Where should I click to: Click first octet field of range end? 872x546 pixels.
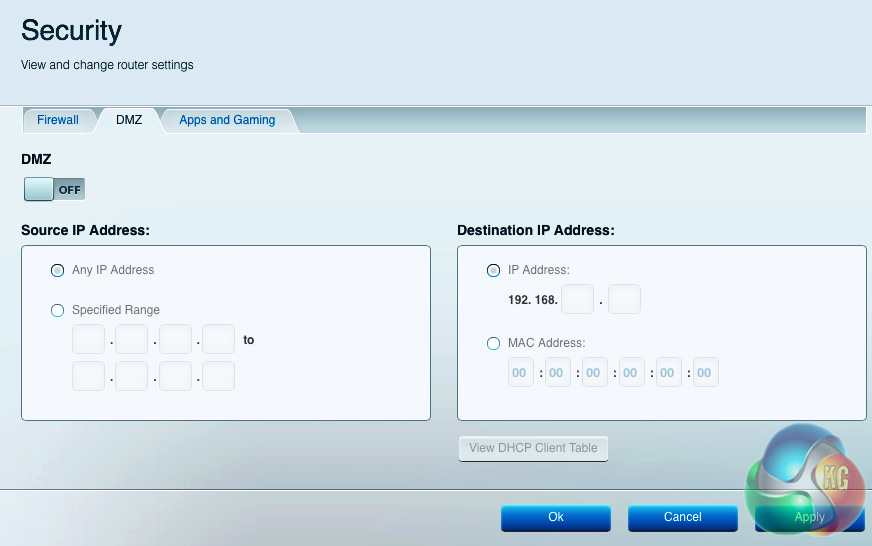(x=88, y=376)
